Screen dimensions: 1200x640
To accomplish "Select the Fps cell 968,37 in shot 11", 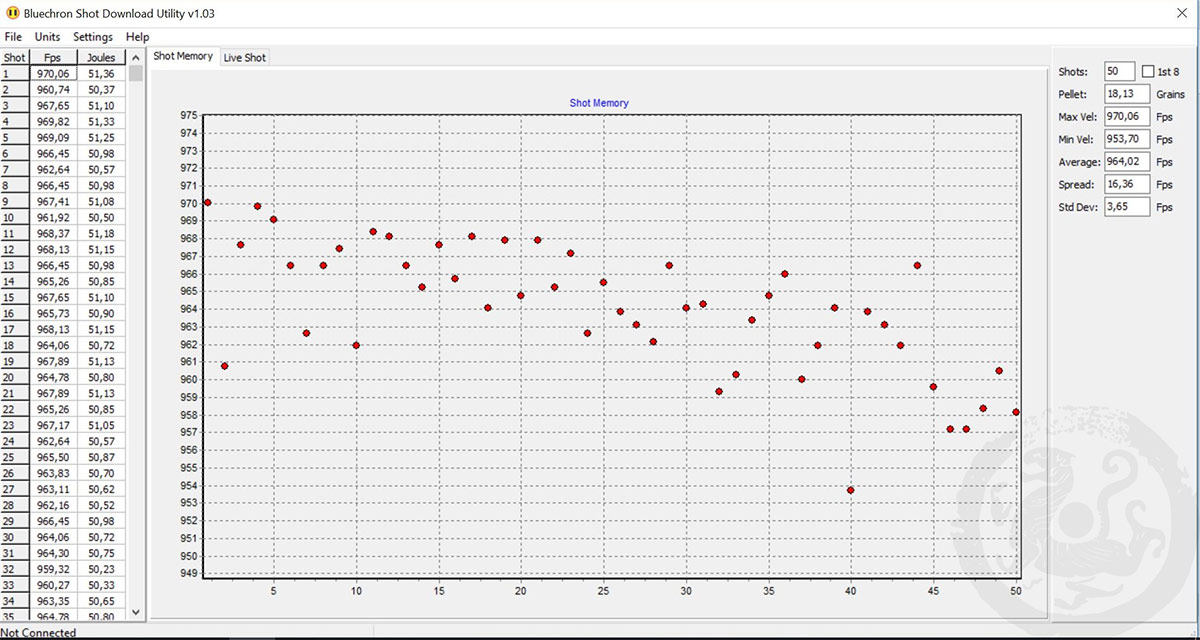I will 53,233.
